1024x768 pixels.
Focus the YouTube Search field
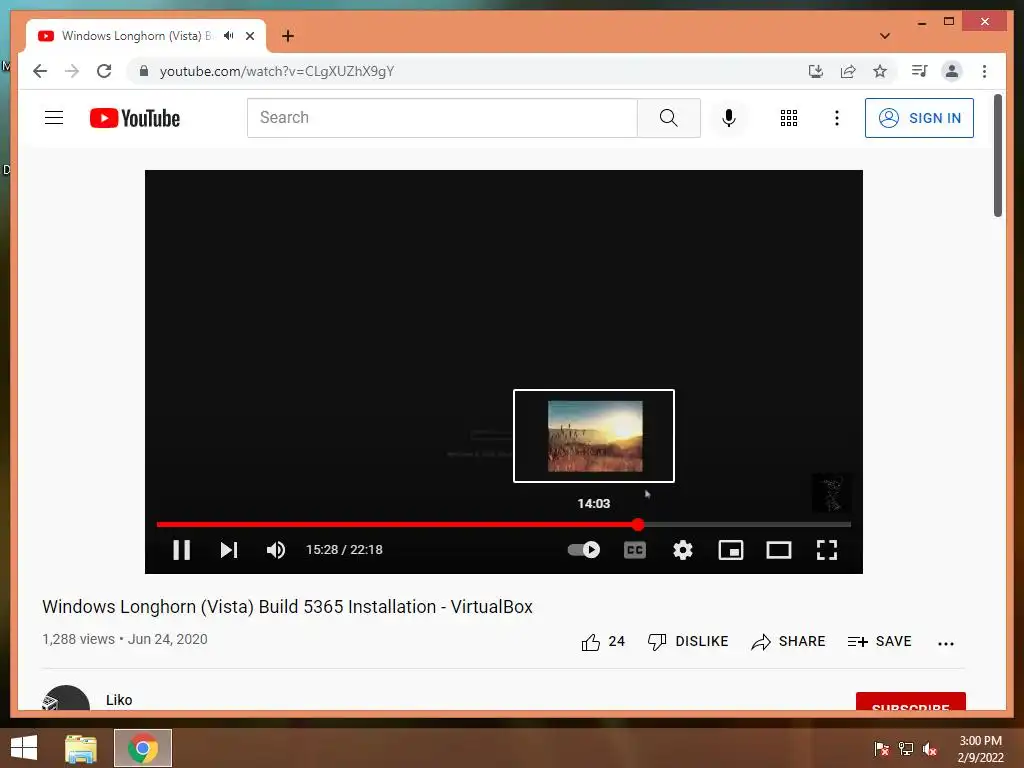pos(442,118)
